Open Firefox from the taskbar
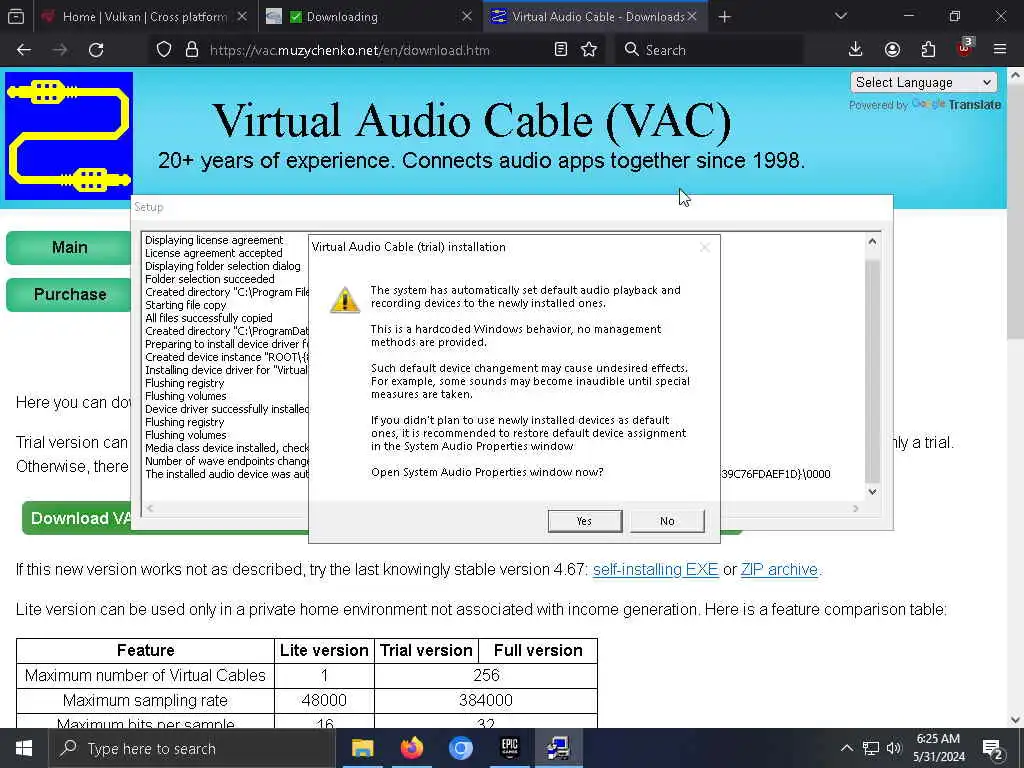 tap(411, 748)
